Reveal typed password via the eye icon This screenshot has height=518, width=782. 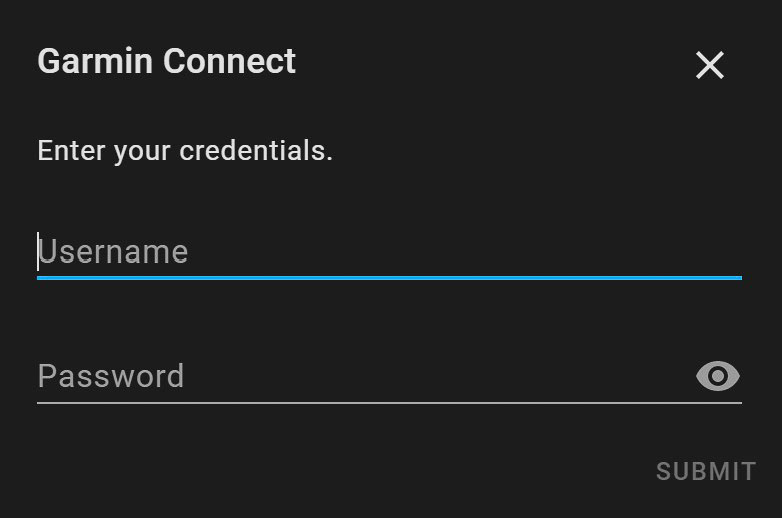pyautogui.click(x=717, y=376)
